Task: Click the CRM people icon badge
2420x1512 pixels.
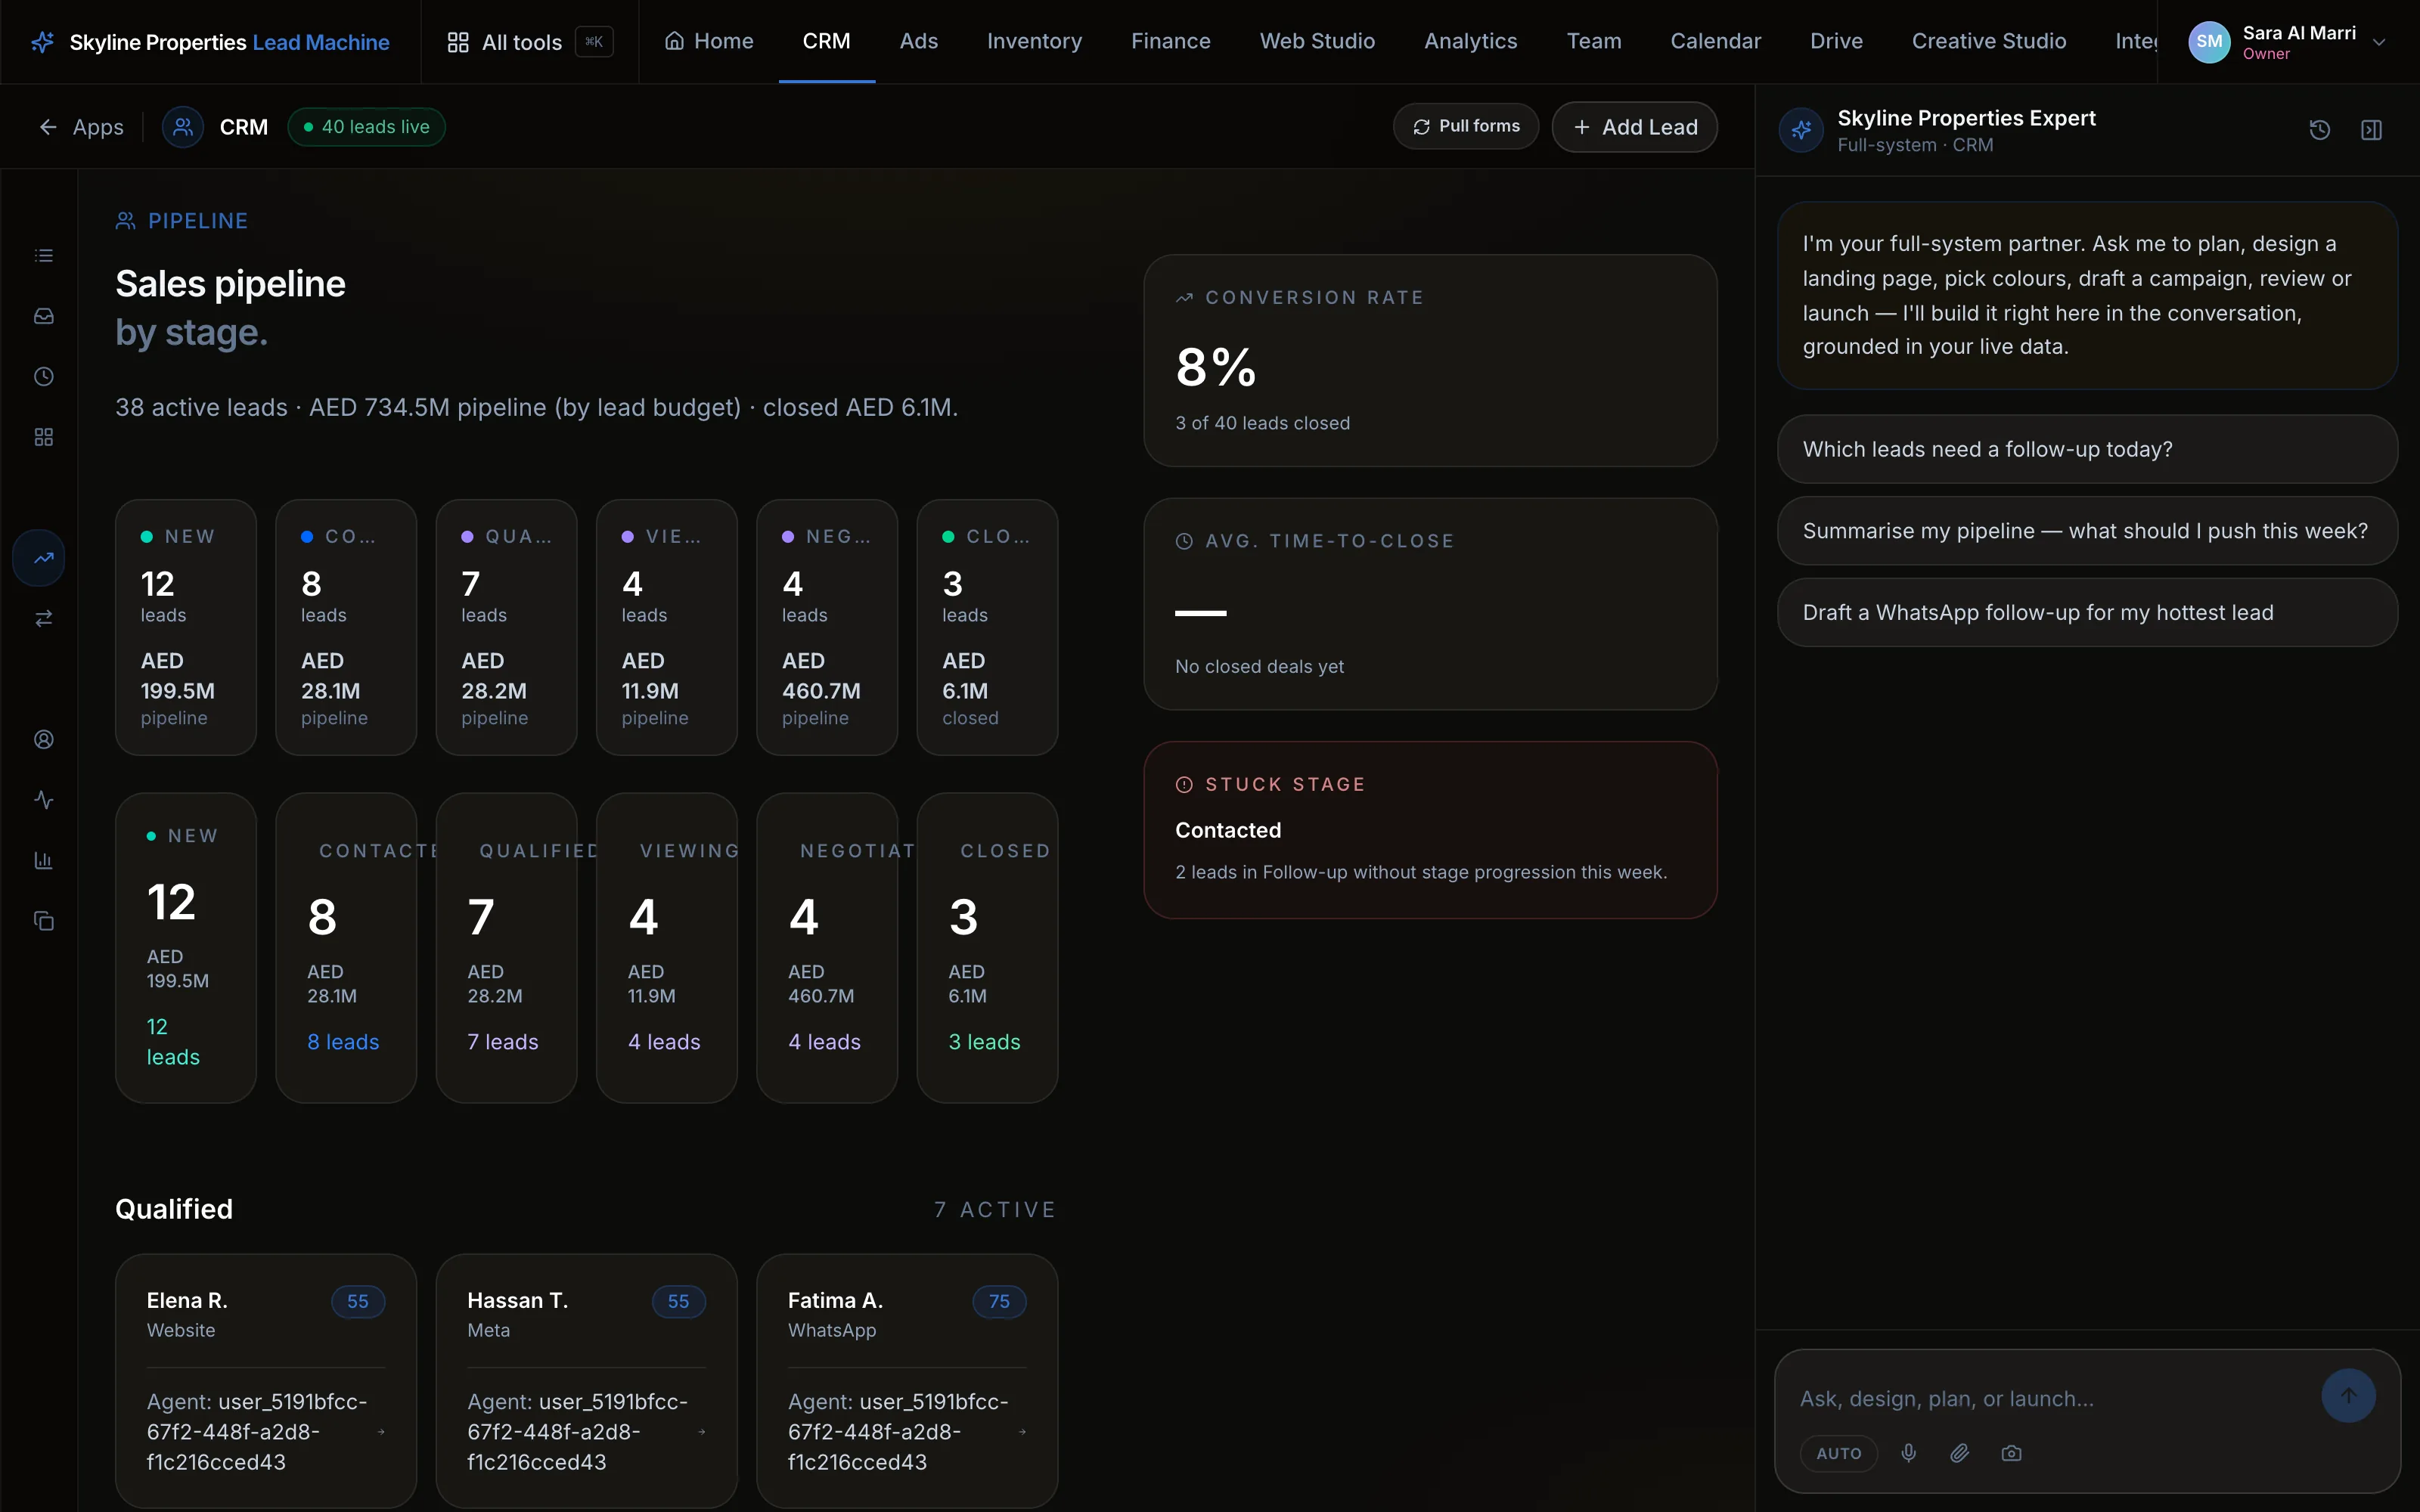Action: (183, 127)
